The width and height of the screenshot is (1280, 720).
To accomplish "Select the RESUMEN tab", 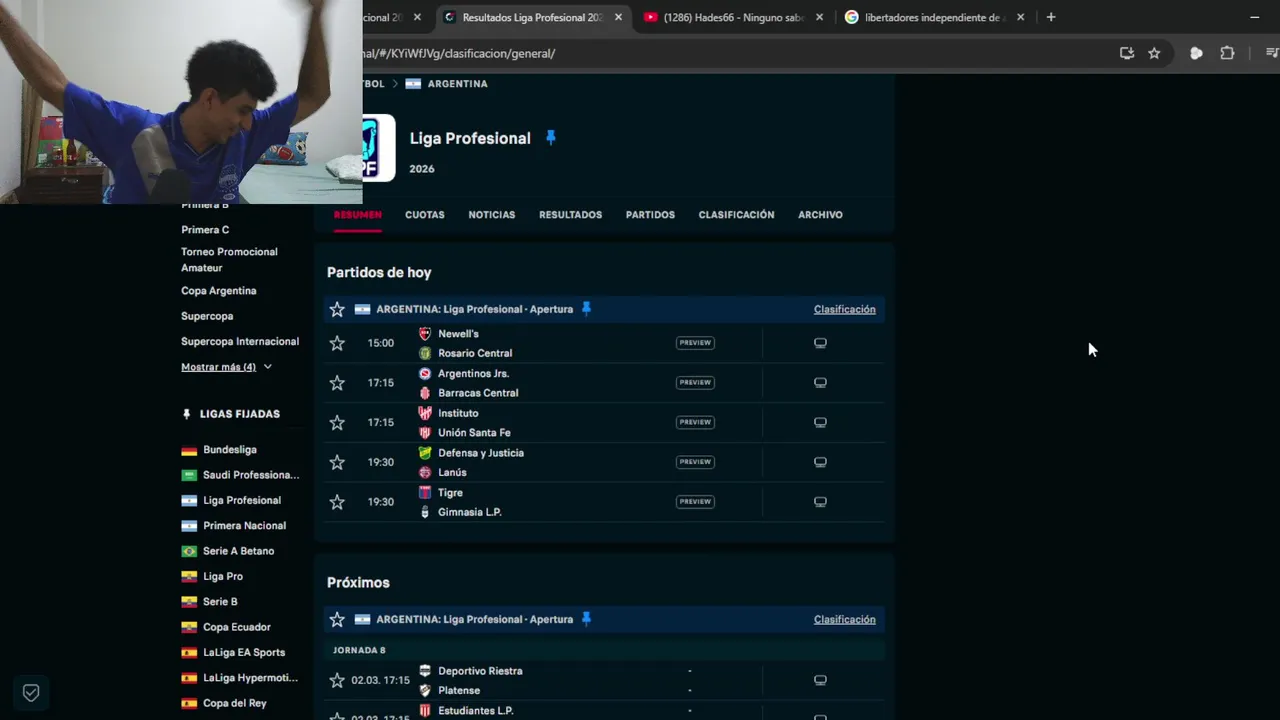I will [x=358, y=215].
